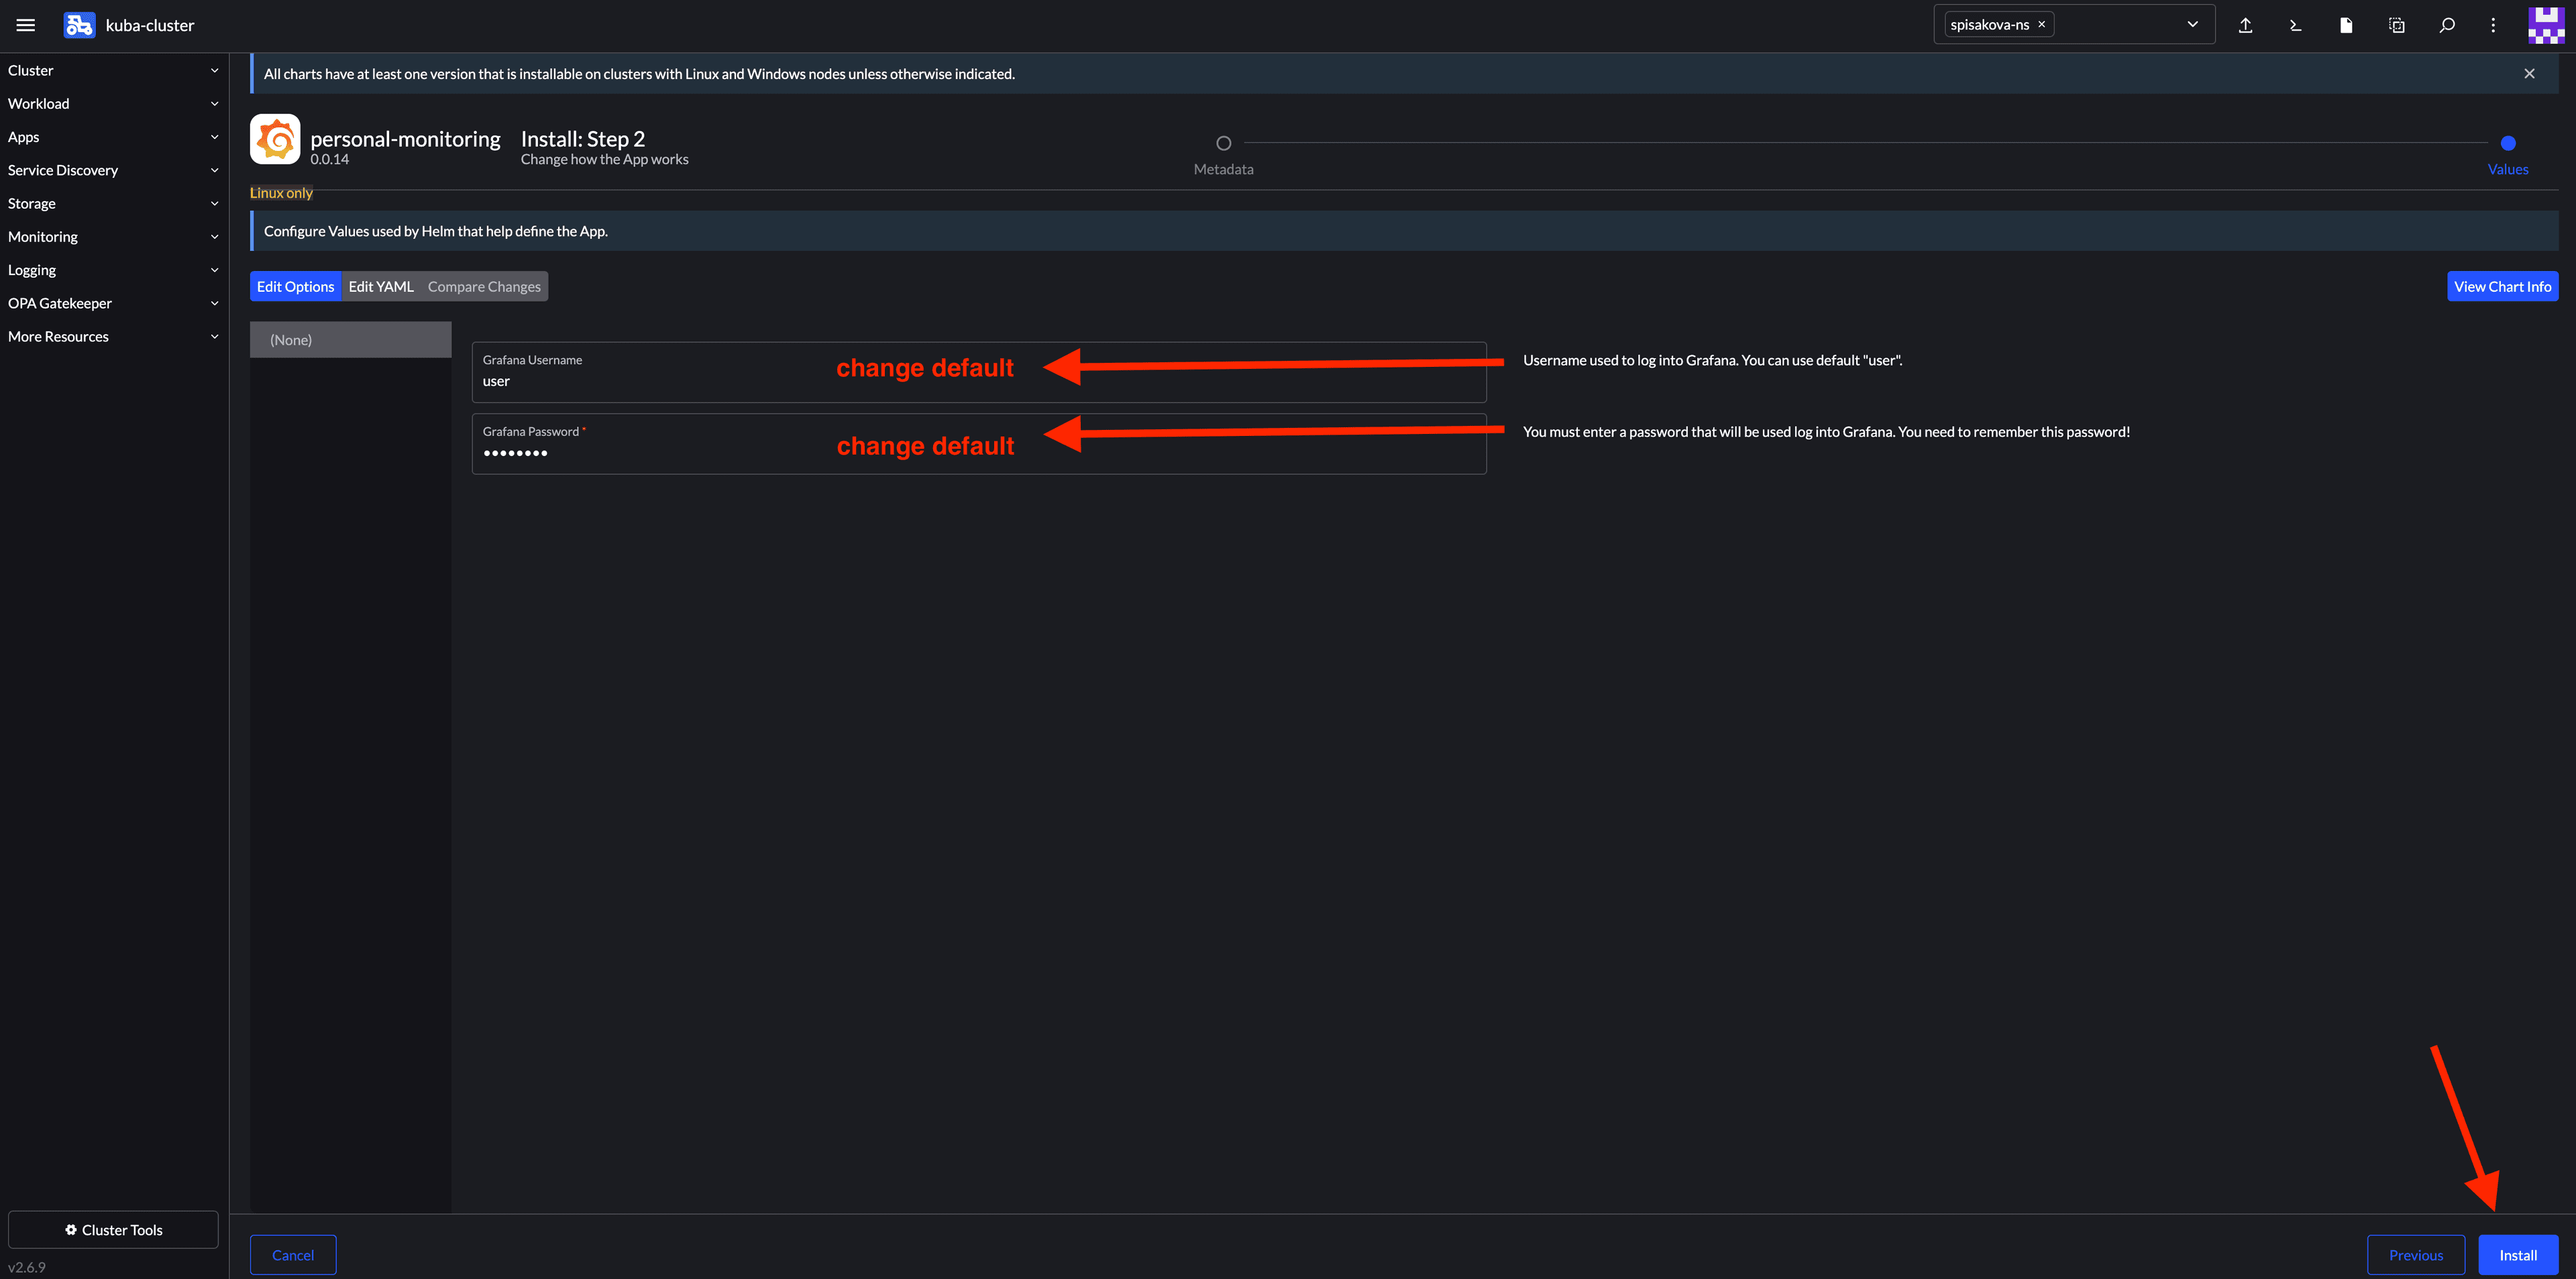
Task: Open the namespace filter dropdown arrow
Action: [2192, 25]
